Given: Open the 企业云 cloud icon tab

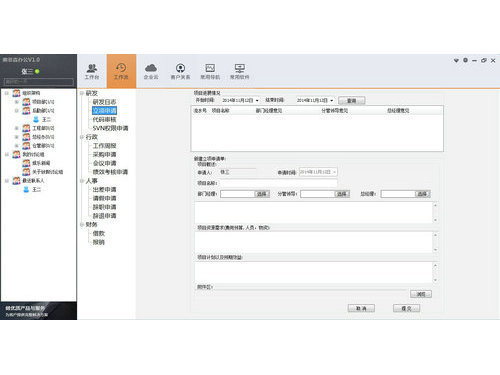Looking at the screenshot, I should (151, 71).
